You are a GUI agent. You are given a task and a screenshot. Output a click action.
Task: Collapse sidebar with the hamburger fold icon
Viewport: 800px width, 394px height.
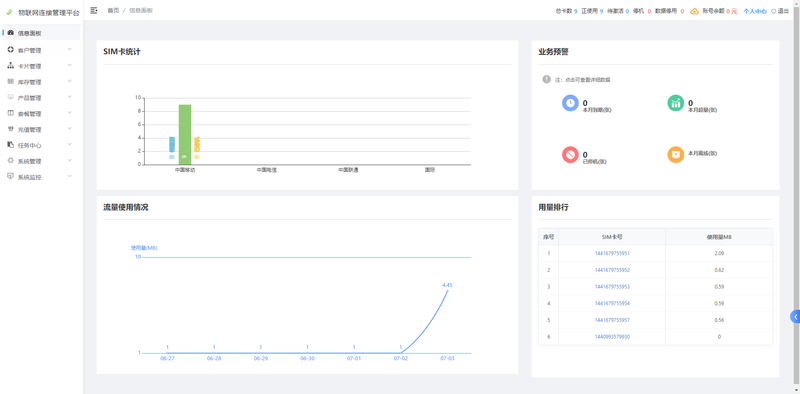(x=93, y=10)
